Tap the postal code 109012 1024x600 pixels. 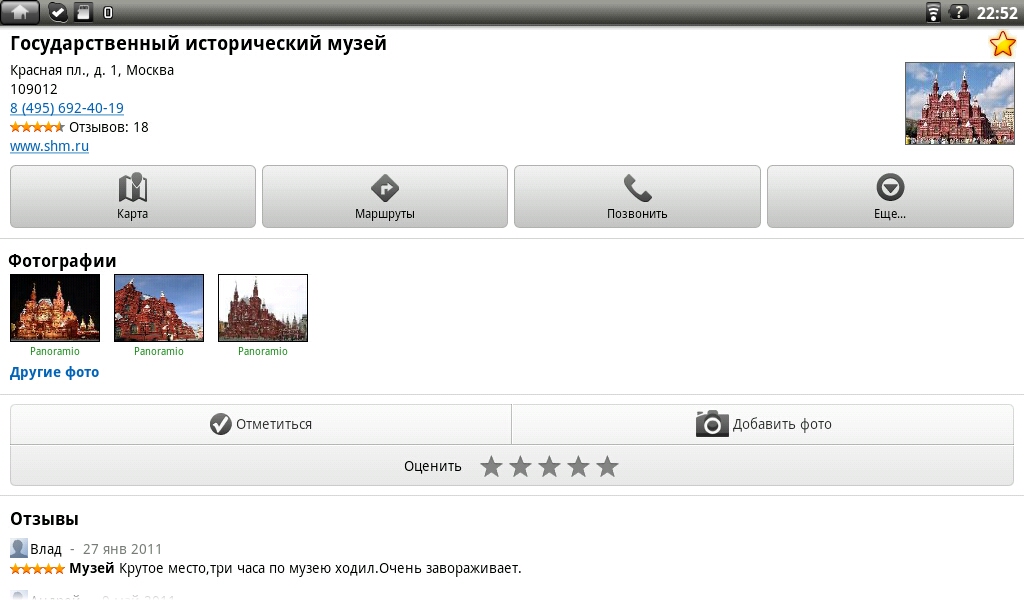click(x=34, y=89)
